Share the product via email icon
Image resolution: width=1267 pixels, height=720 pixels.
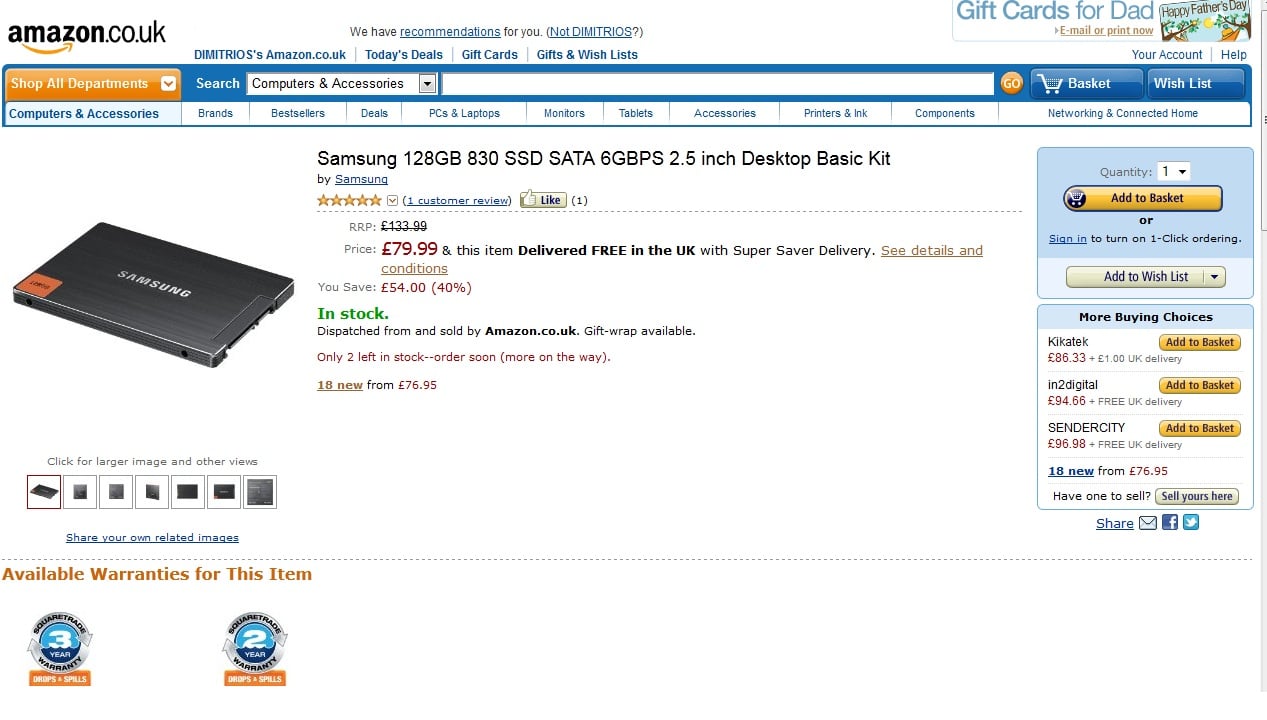[x=1148, y=523]
